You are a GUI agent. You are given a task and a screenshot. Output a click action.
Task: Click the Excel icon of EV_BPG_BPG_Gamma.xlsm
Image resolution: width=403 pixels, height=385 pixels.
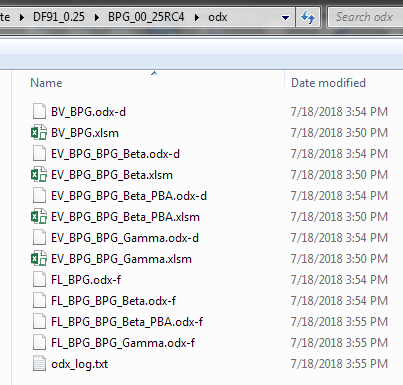[39, 258]
